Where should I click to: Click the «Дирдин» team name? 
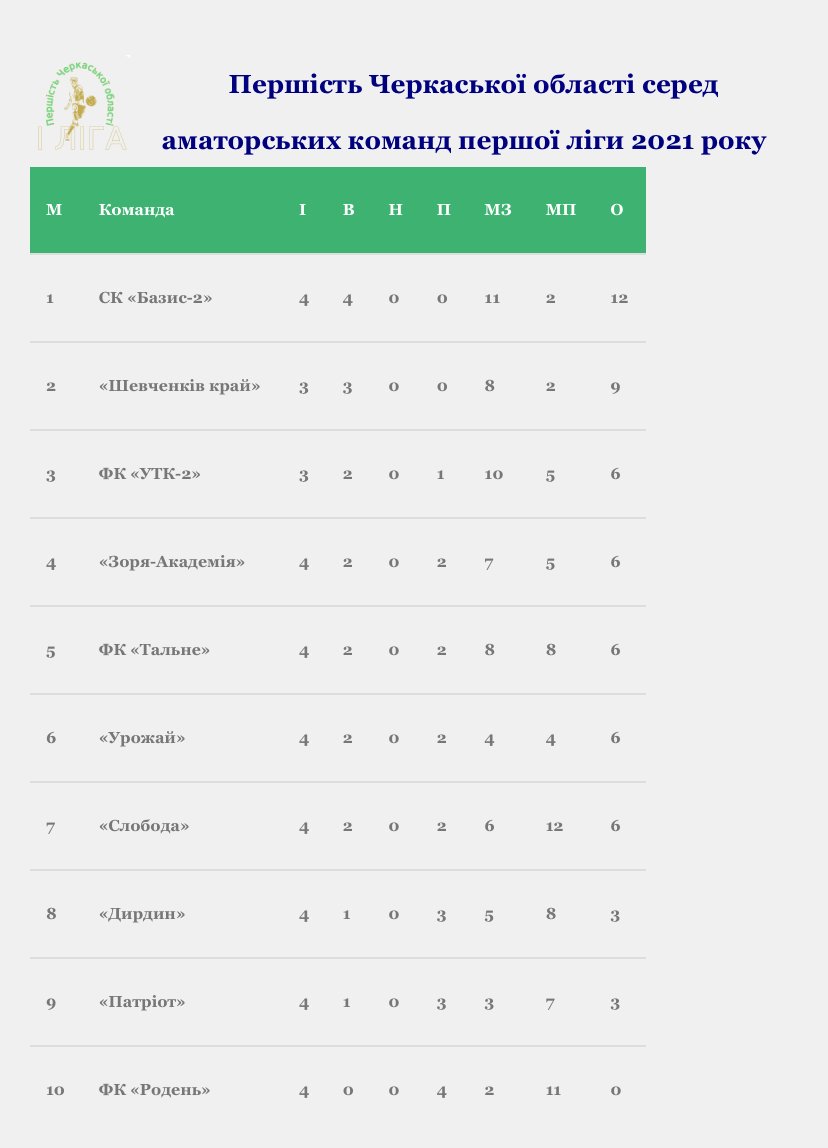(142, 914)
